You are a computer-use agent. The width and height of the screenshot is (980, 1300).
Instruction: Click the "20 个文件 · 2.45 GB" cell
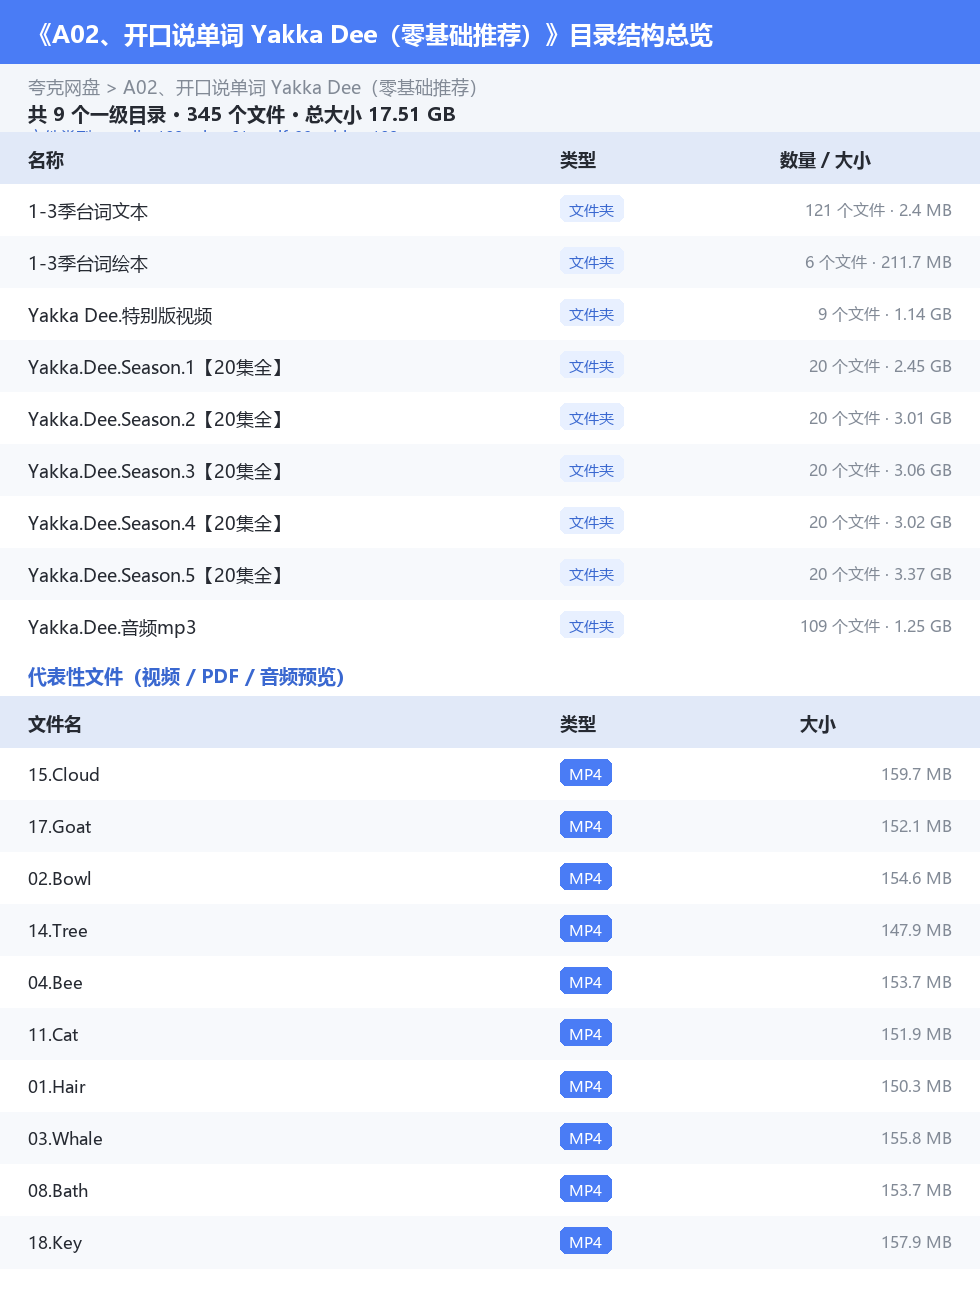(880, 366)
